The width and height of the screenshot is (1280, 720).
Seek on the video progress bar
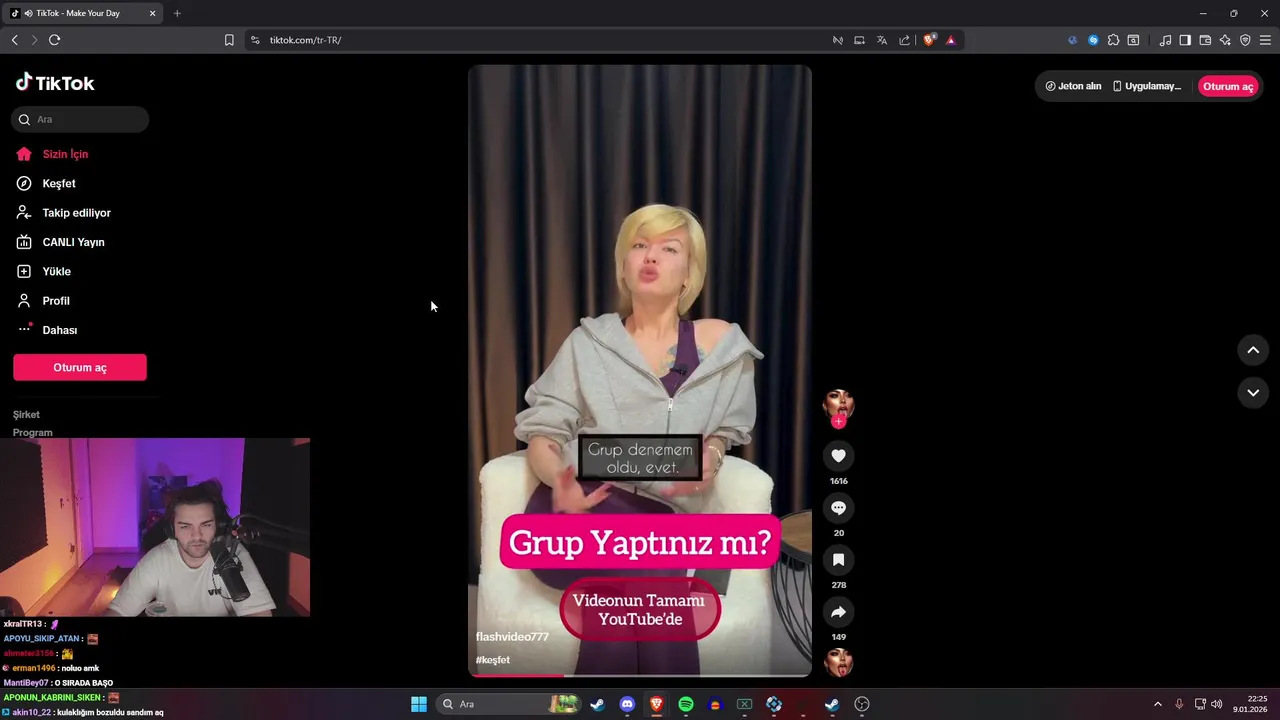click(640, 675)
